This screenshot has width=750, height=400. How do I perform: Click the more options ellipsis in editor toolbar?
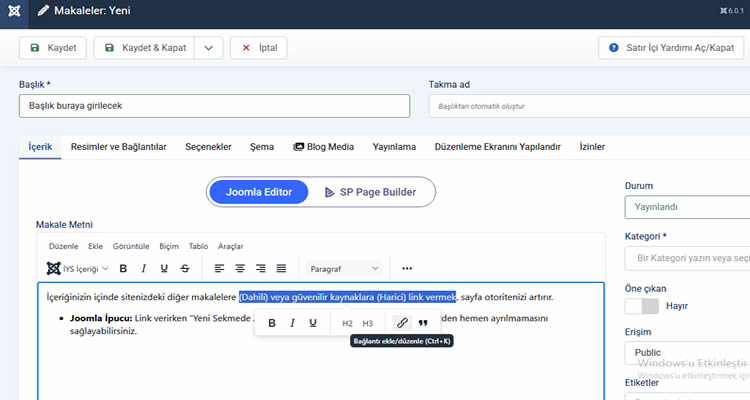[407, 269]
